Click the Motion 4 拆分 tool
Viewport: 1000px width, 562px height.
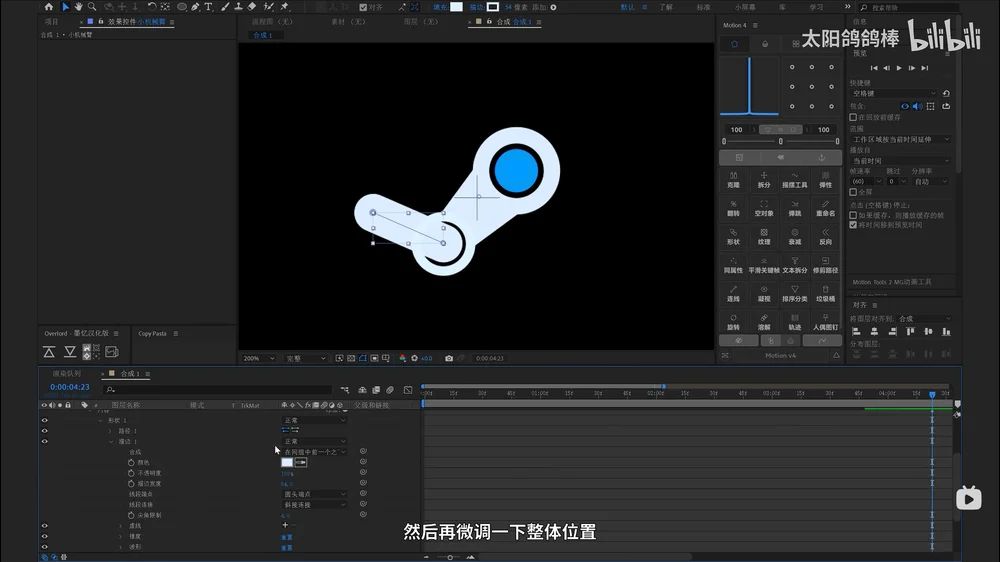pos(764,180)
